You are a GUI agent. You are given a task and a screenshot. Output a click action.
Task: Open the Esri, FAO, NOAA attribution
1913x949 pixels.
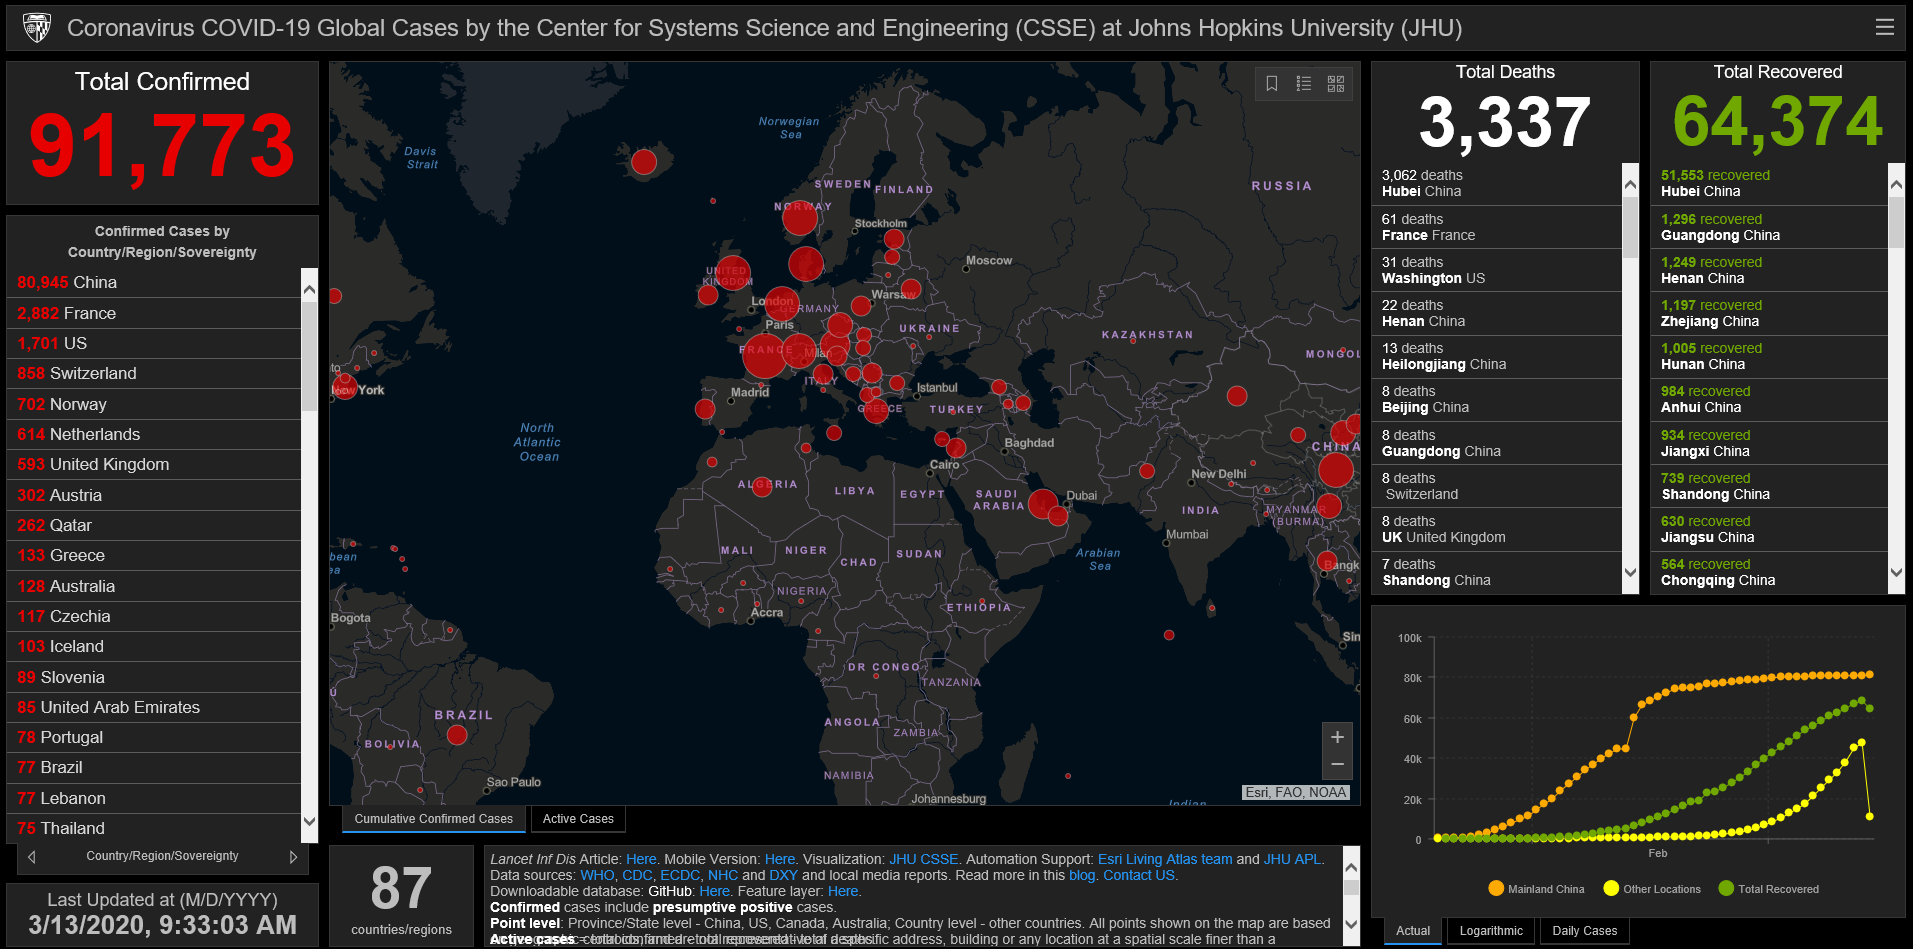click(x=1296, y=792)
